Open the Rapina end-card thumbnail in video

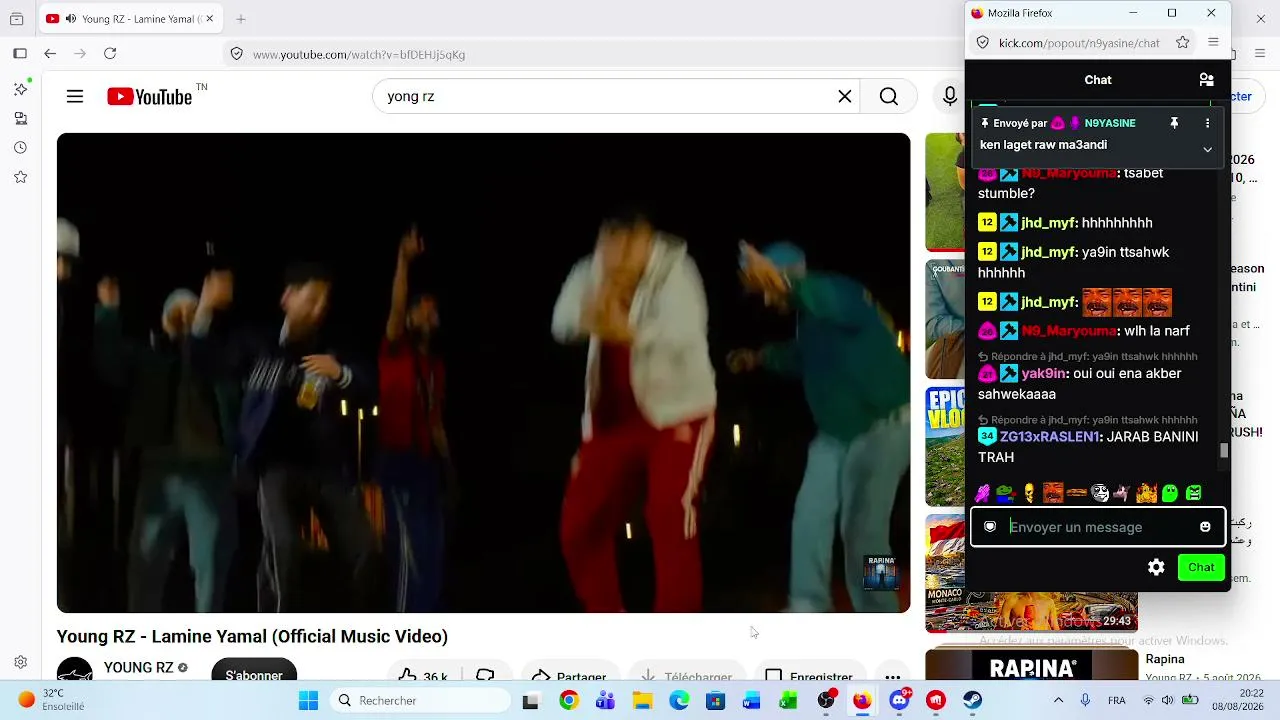click(881, 573)
